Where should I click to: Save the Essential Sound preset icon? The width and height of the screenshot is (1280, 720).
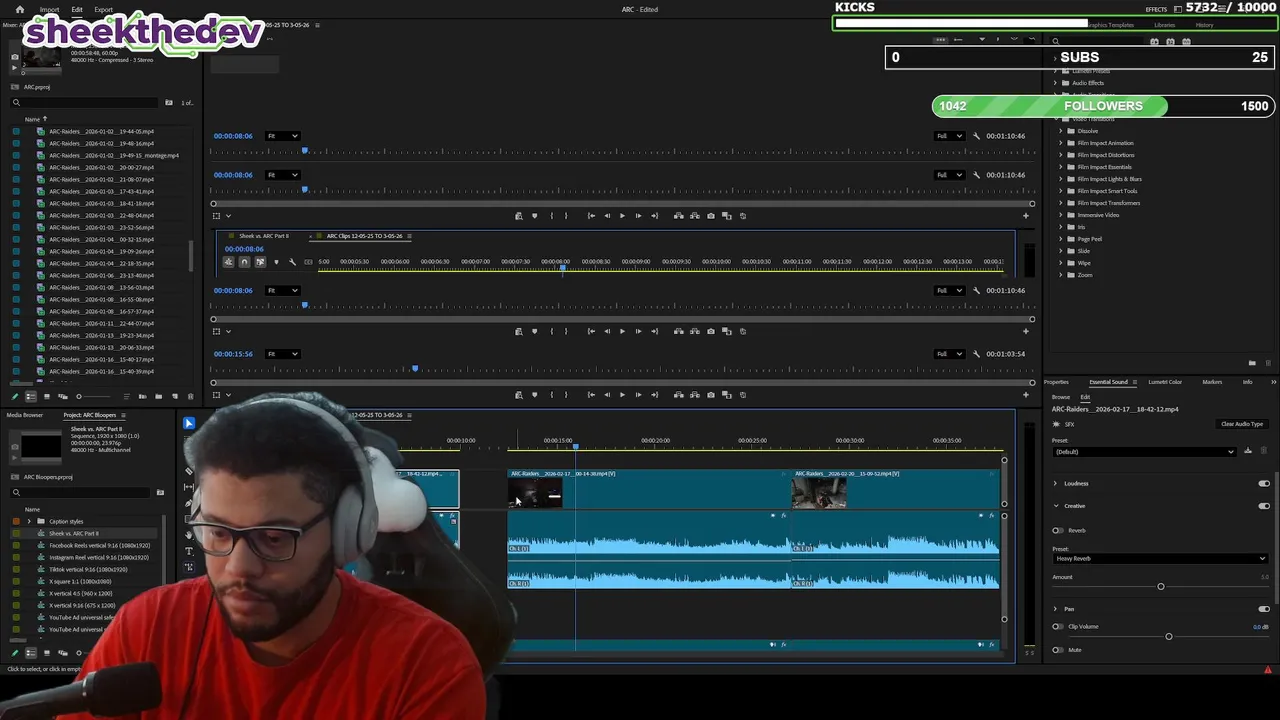[1248, 451]
